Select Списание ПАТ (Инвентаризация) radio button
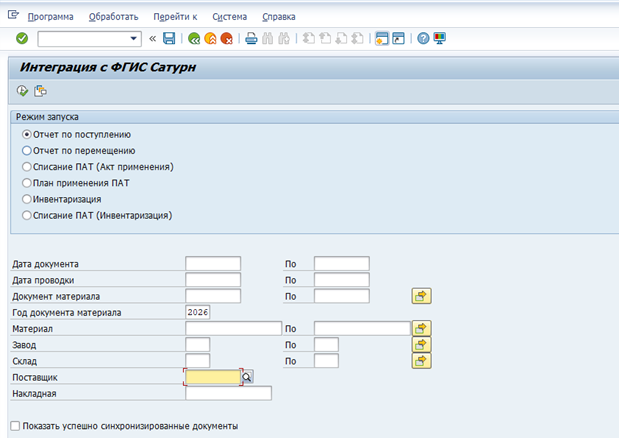This screenshot has width=619, height=438. pyautogui.click(x=26, y=215)
